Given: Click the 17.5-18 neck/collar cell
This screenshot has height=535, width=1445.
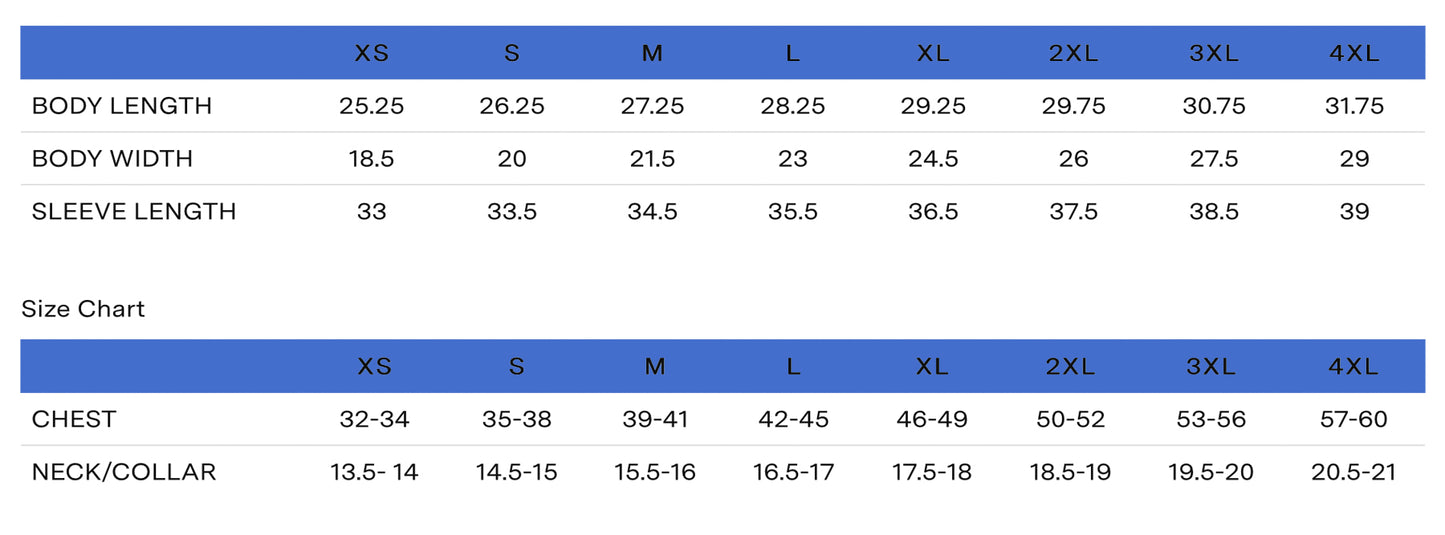Looking at the screenshot, I should point(932,472).
